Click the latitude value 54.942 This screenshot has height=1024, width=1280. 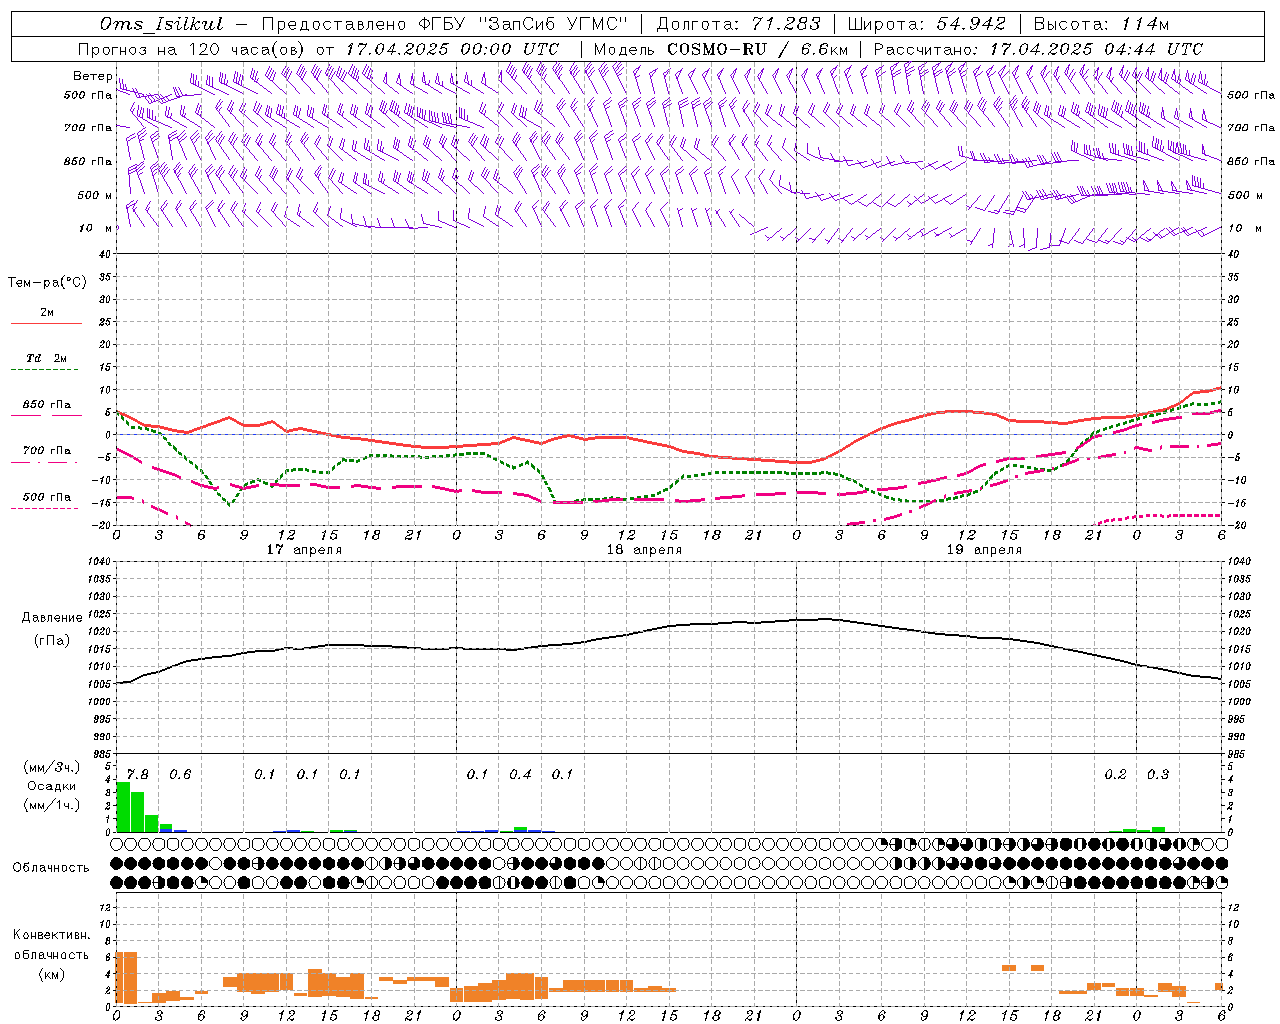(x=970, y=24)
